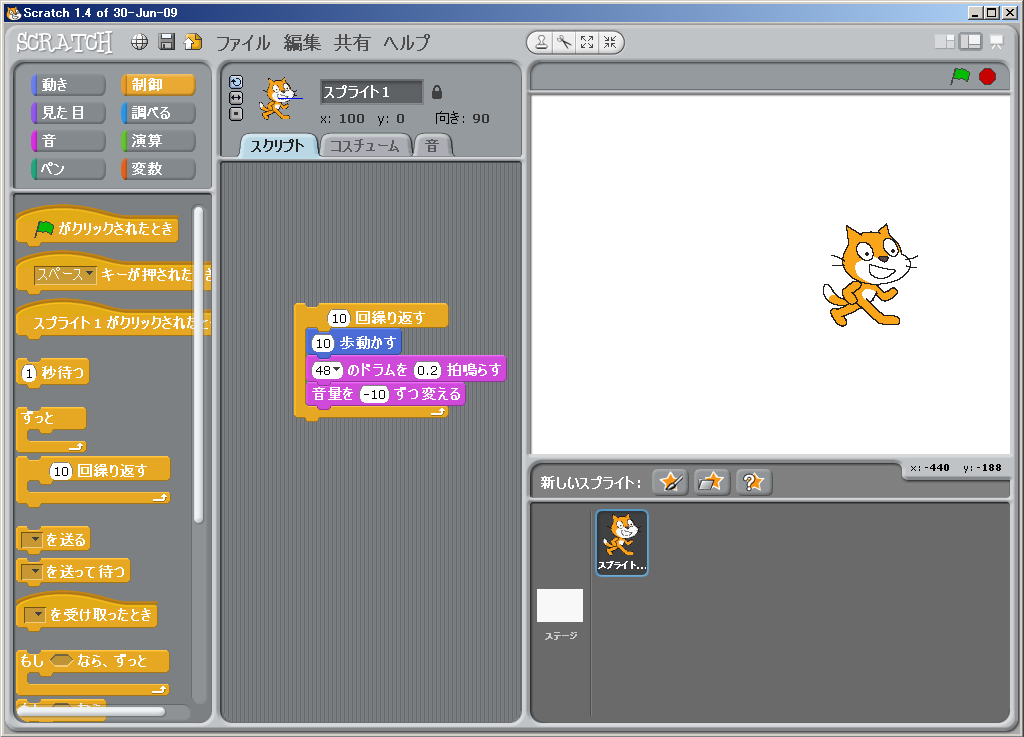The height and width of the screenshot is (737, 1024).
Task: Open the スペース key dropdown
Action: [x=65, y=275]
